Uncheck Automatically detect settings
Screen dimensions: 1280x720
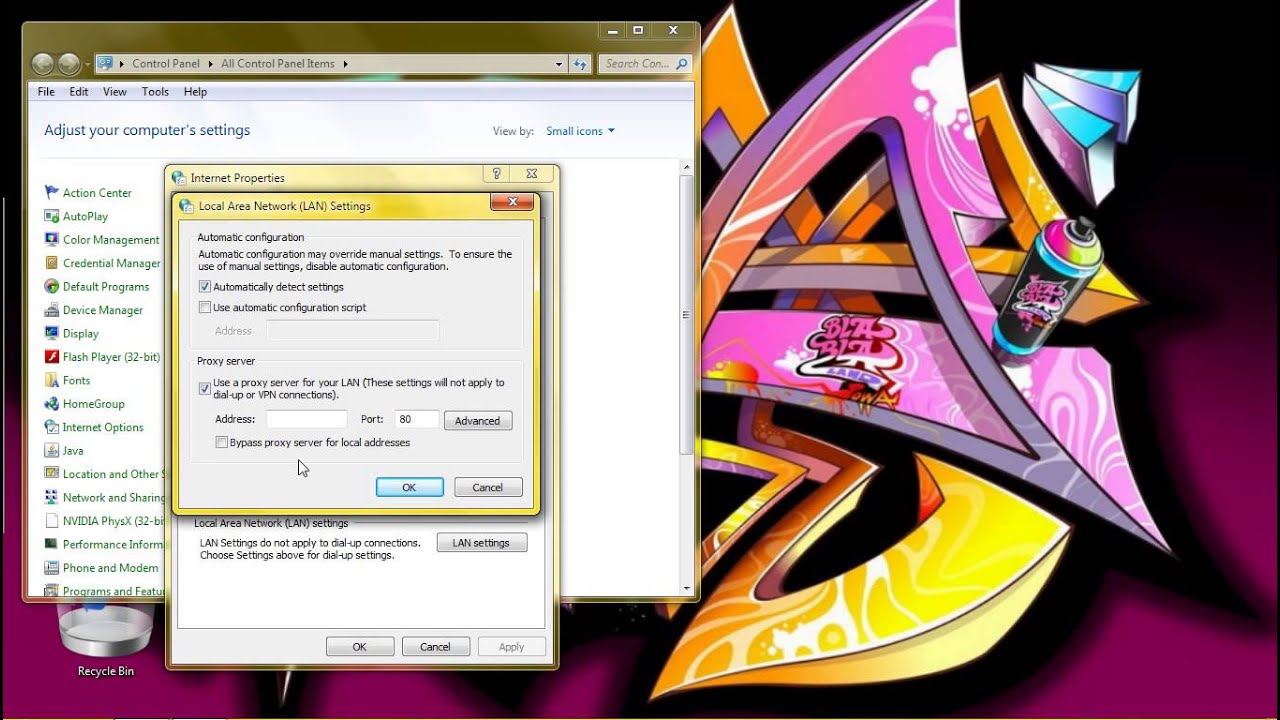pos(205,287)
